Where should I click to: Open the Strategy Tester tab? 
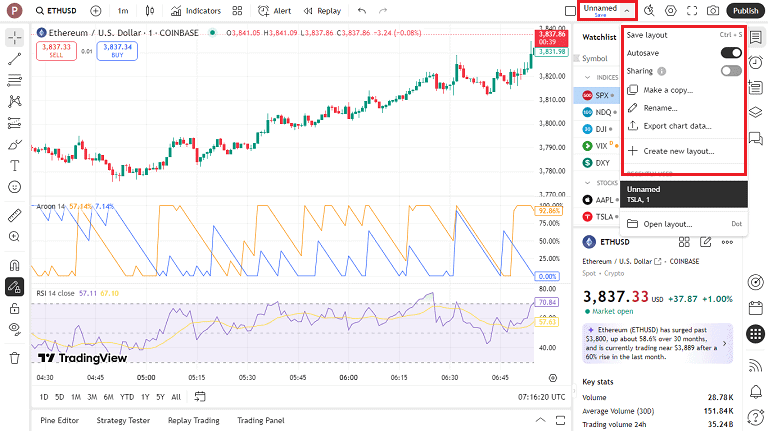[x=123, y=420]
